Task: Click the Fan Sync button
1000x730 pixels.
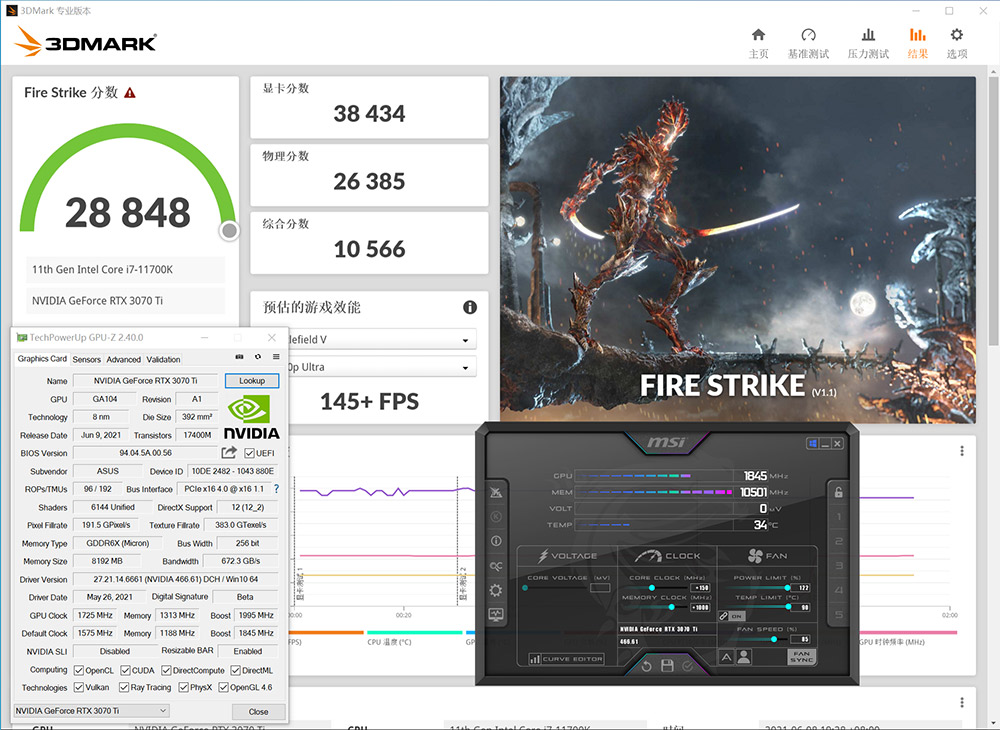Action: (x=802, y=657)
